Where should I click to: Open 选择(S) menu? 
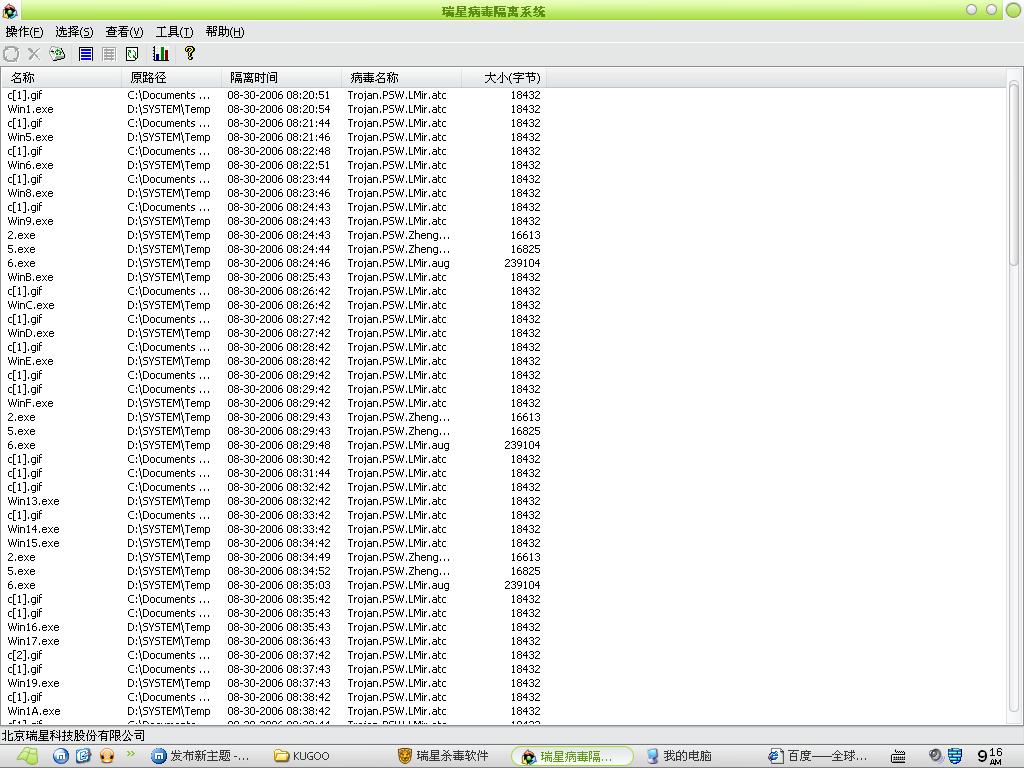[74, 31]
